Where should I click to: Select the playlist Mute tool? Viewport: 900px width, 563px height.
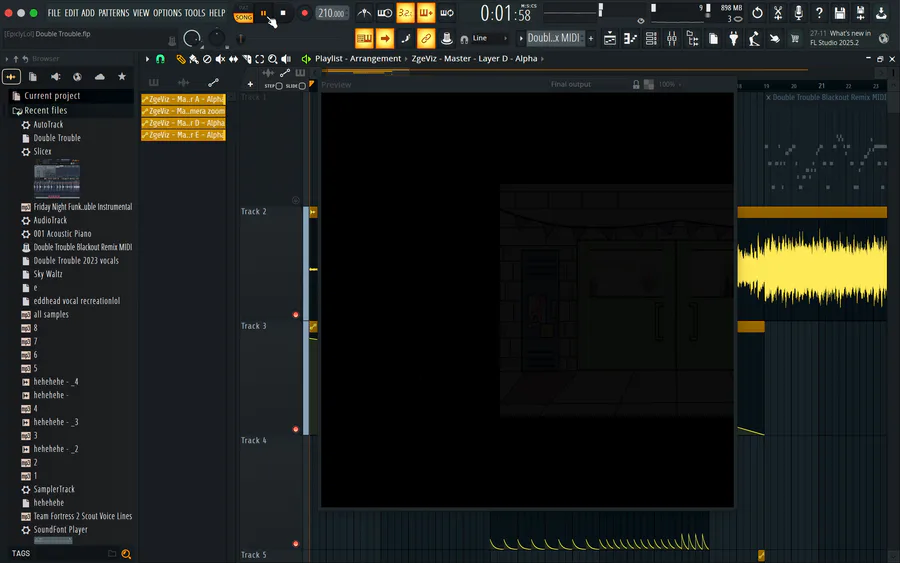(x=220, y=59)
